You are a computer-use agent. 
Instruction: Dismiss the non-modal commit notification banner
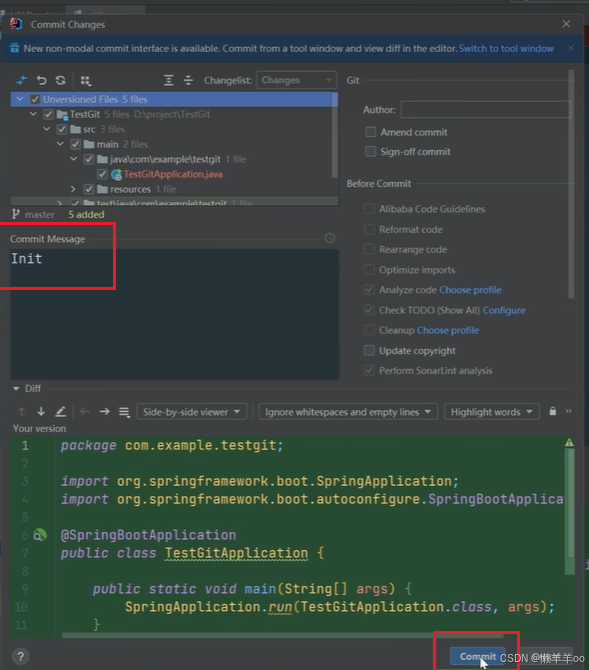[571, 48]
